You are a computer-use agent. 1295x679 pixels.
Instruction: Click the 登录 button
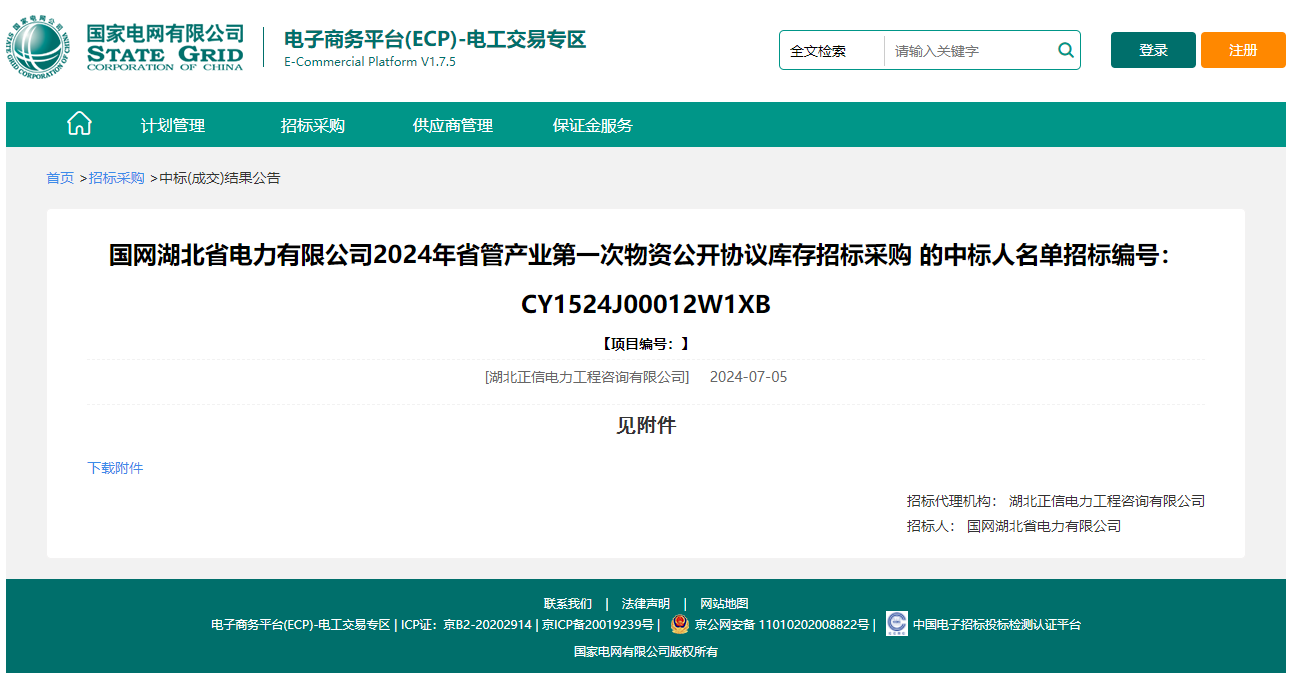pos(1153,50)
